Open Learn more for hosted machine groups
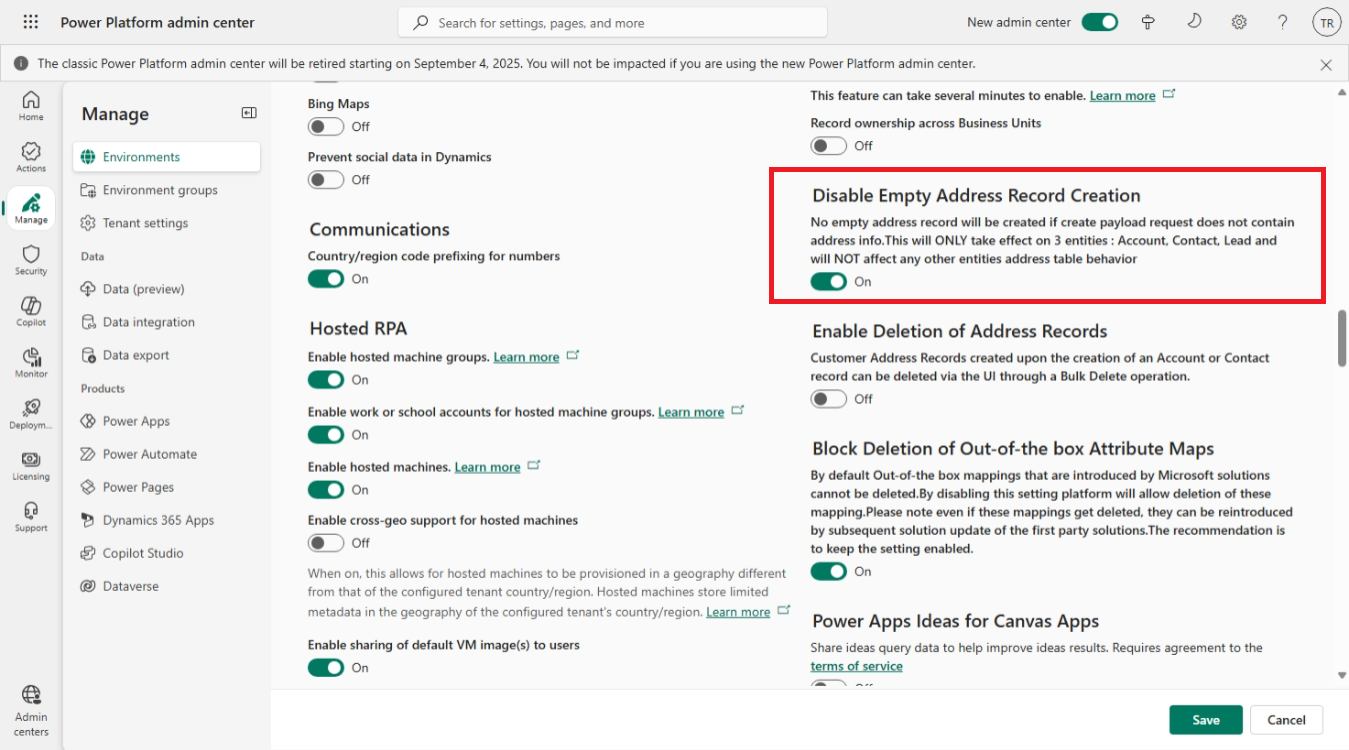 [526, 357]
